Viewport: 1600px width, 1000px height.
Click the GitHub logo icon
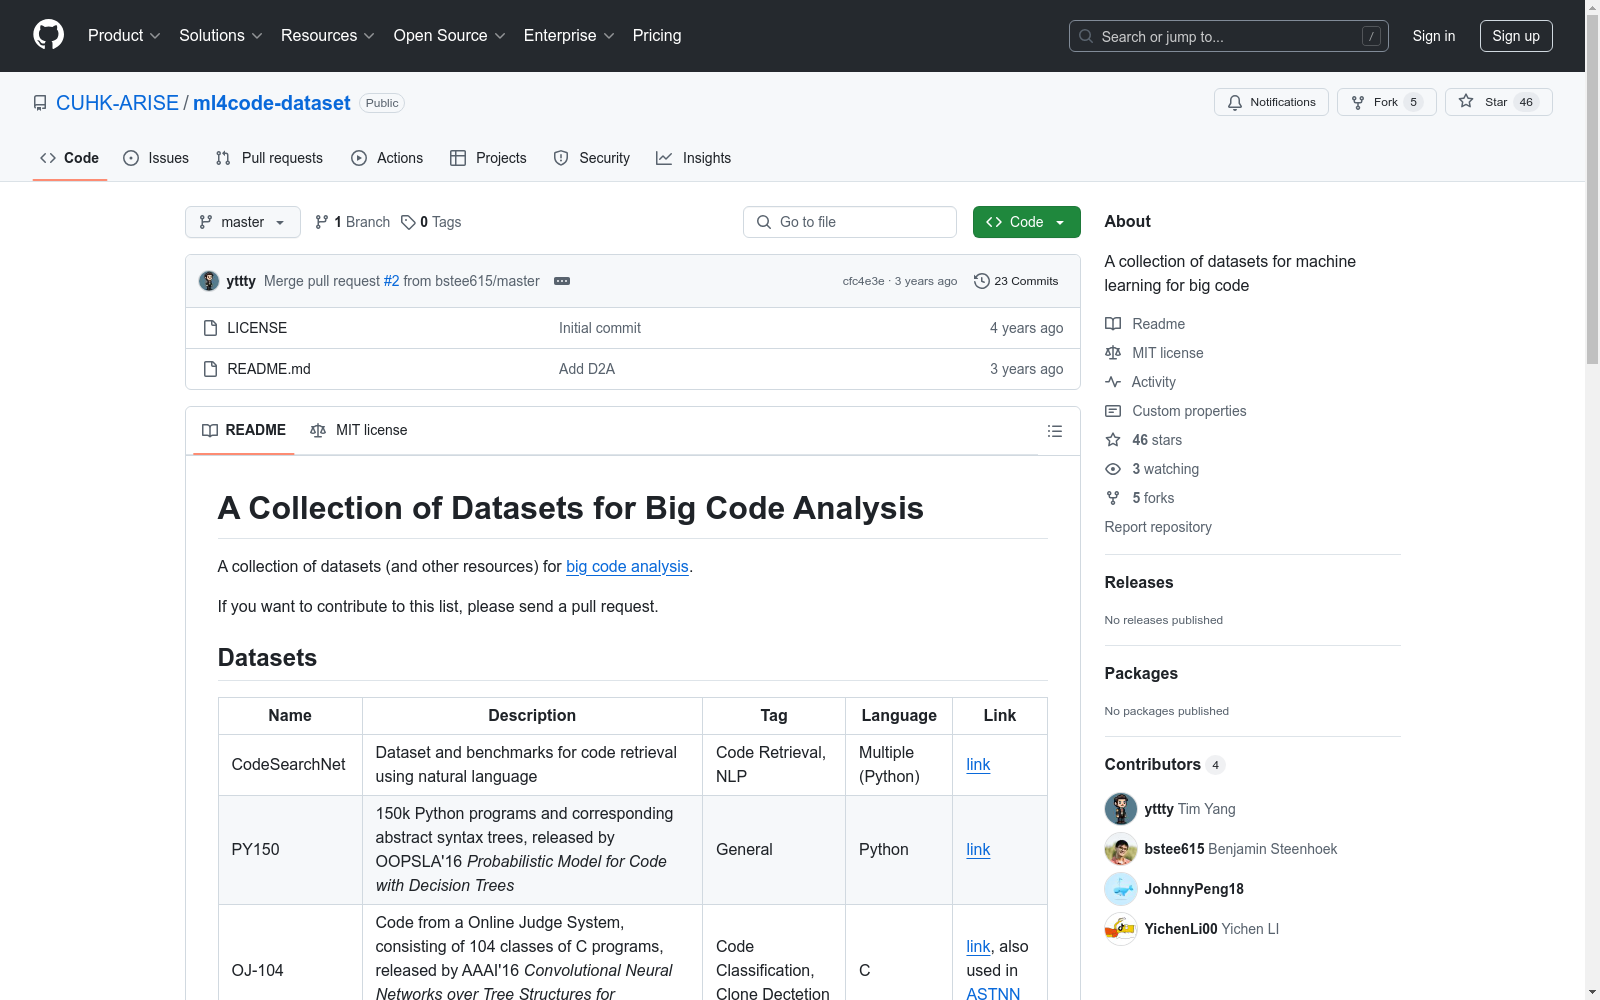[x=48, y=35]
